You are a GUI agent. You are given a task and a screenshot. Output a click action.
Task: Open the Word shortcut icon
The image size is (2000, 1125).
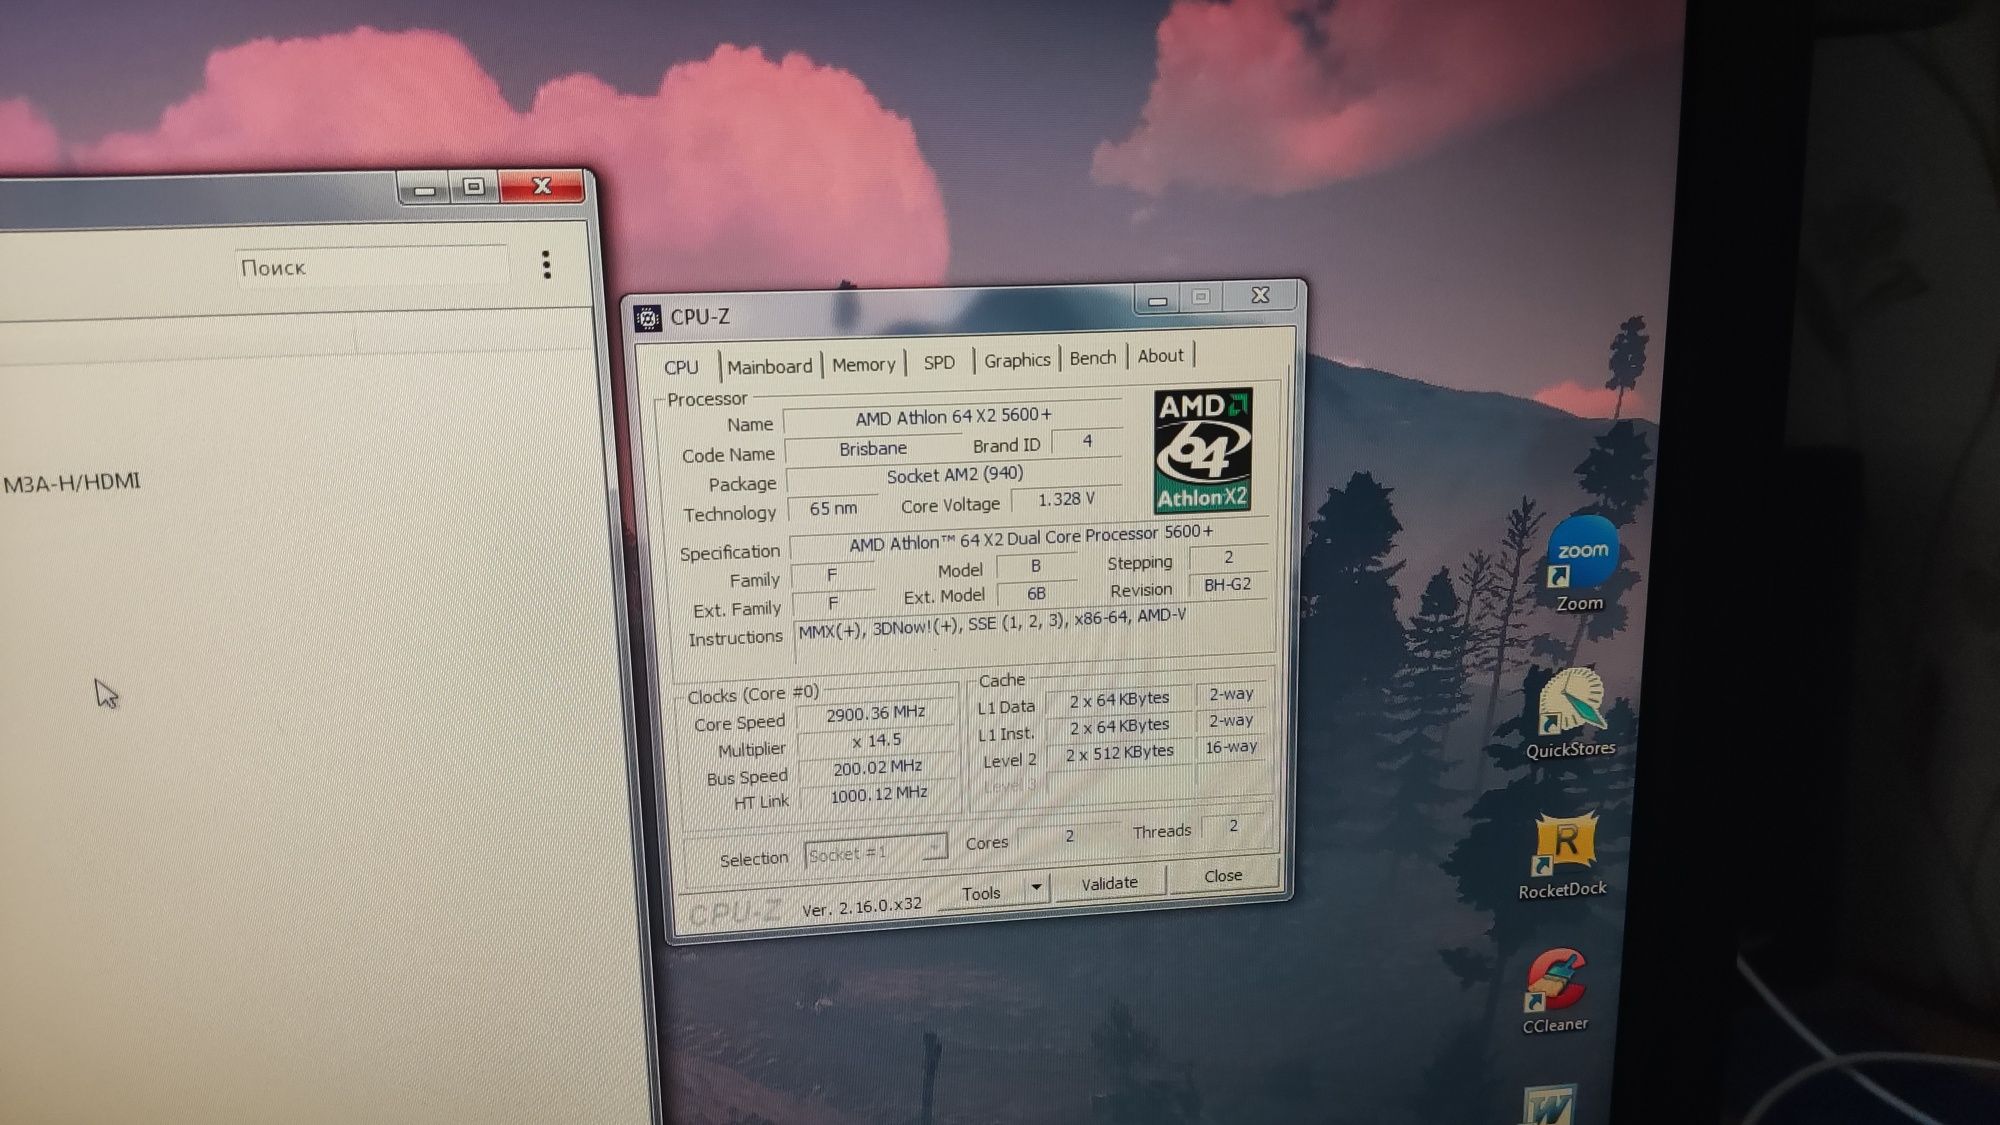1549,1105
